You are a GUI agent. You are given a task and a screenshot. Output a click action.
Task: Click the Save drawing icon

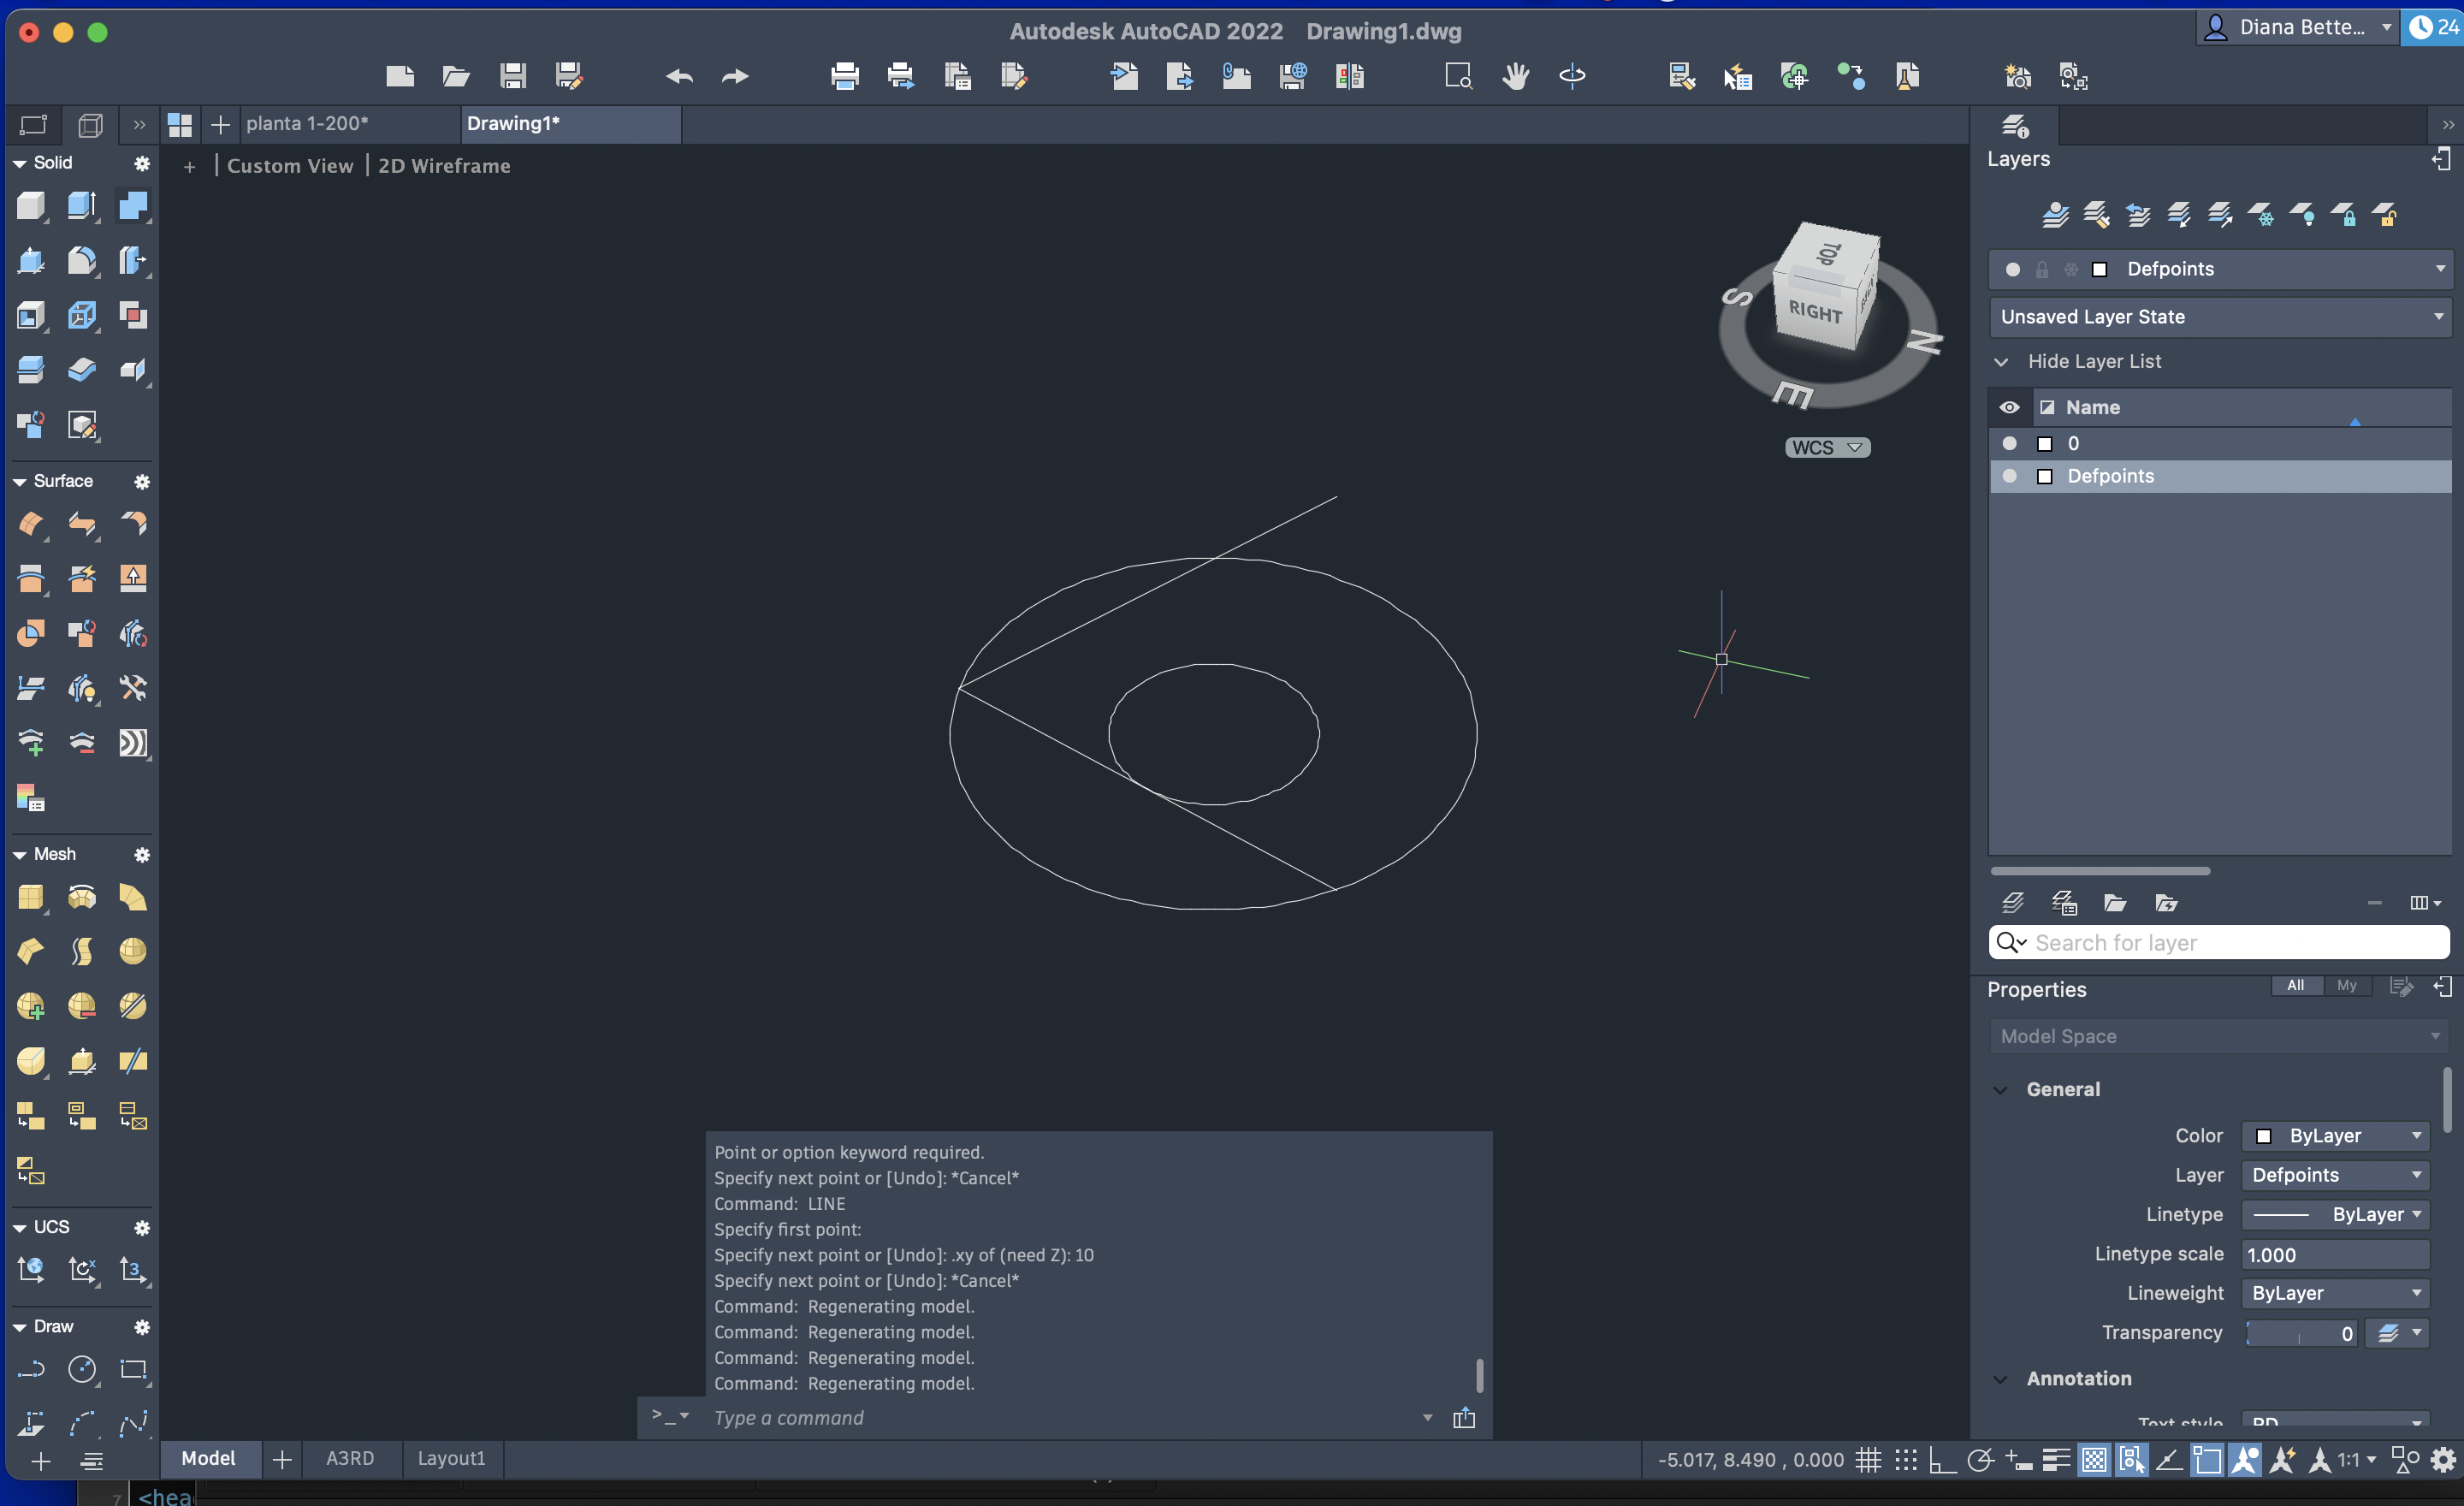pos(513,76)
